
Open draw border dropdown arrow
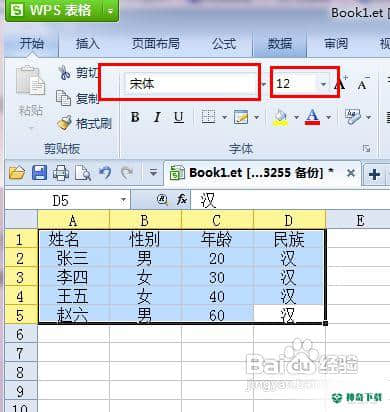pos(257,117)
